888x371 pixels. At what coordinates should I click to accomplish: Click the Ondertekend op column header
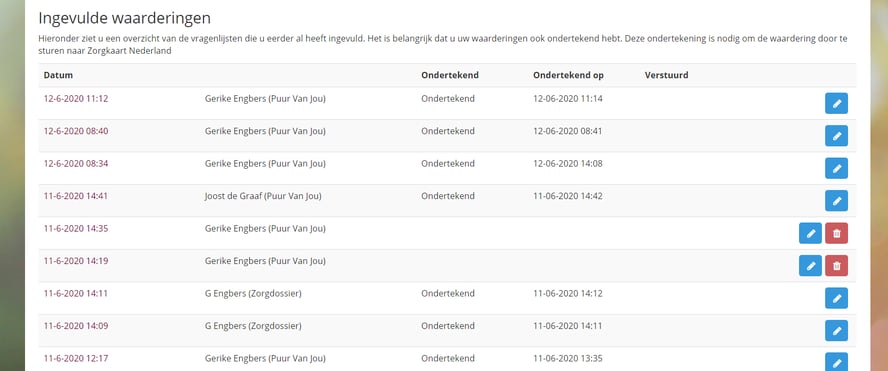coord(568,75)
